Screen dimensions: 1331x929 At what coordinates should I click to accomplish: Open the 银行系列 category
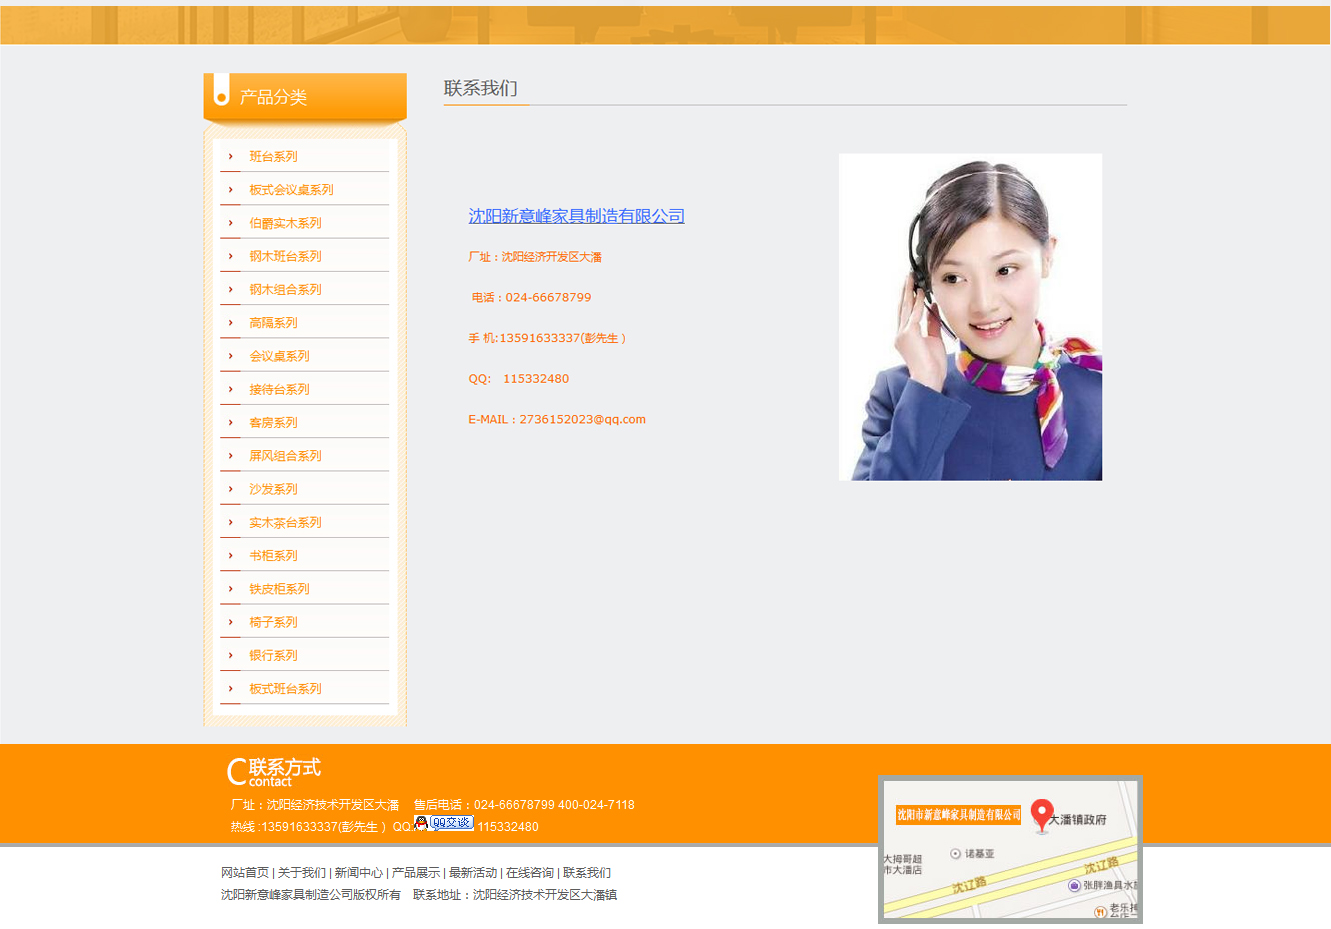pos(273,656)
